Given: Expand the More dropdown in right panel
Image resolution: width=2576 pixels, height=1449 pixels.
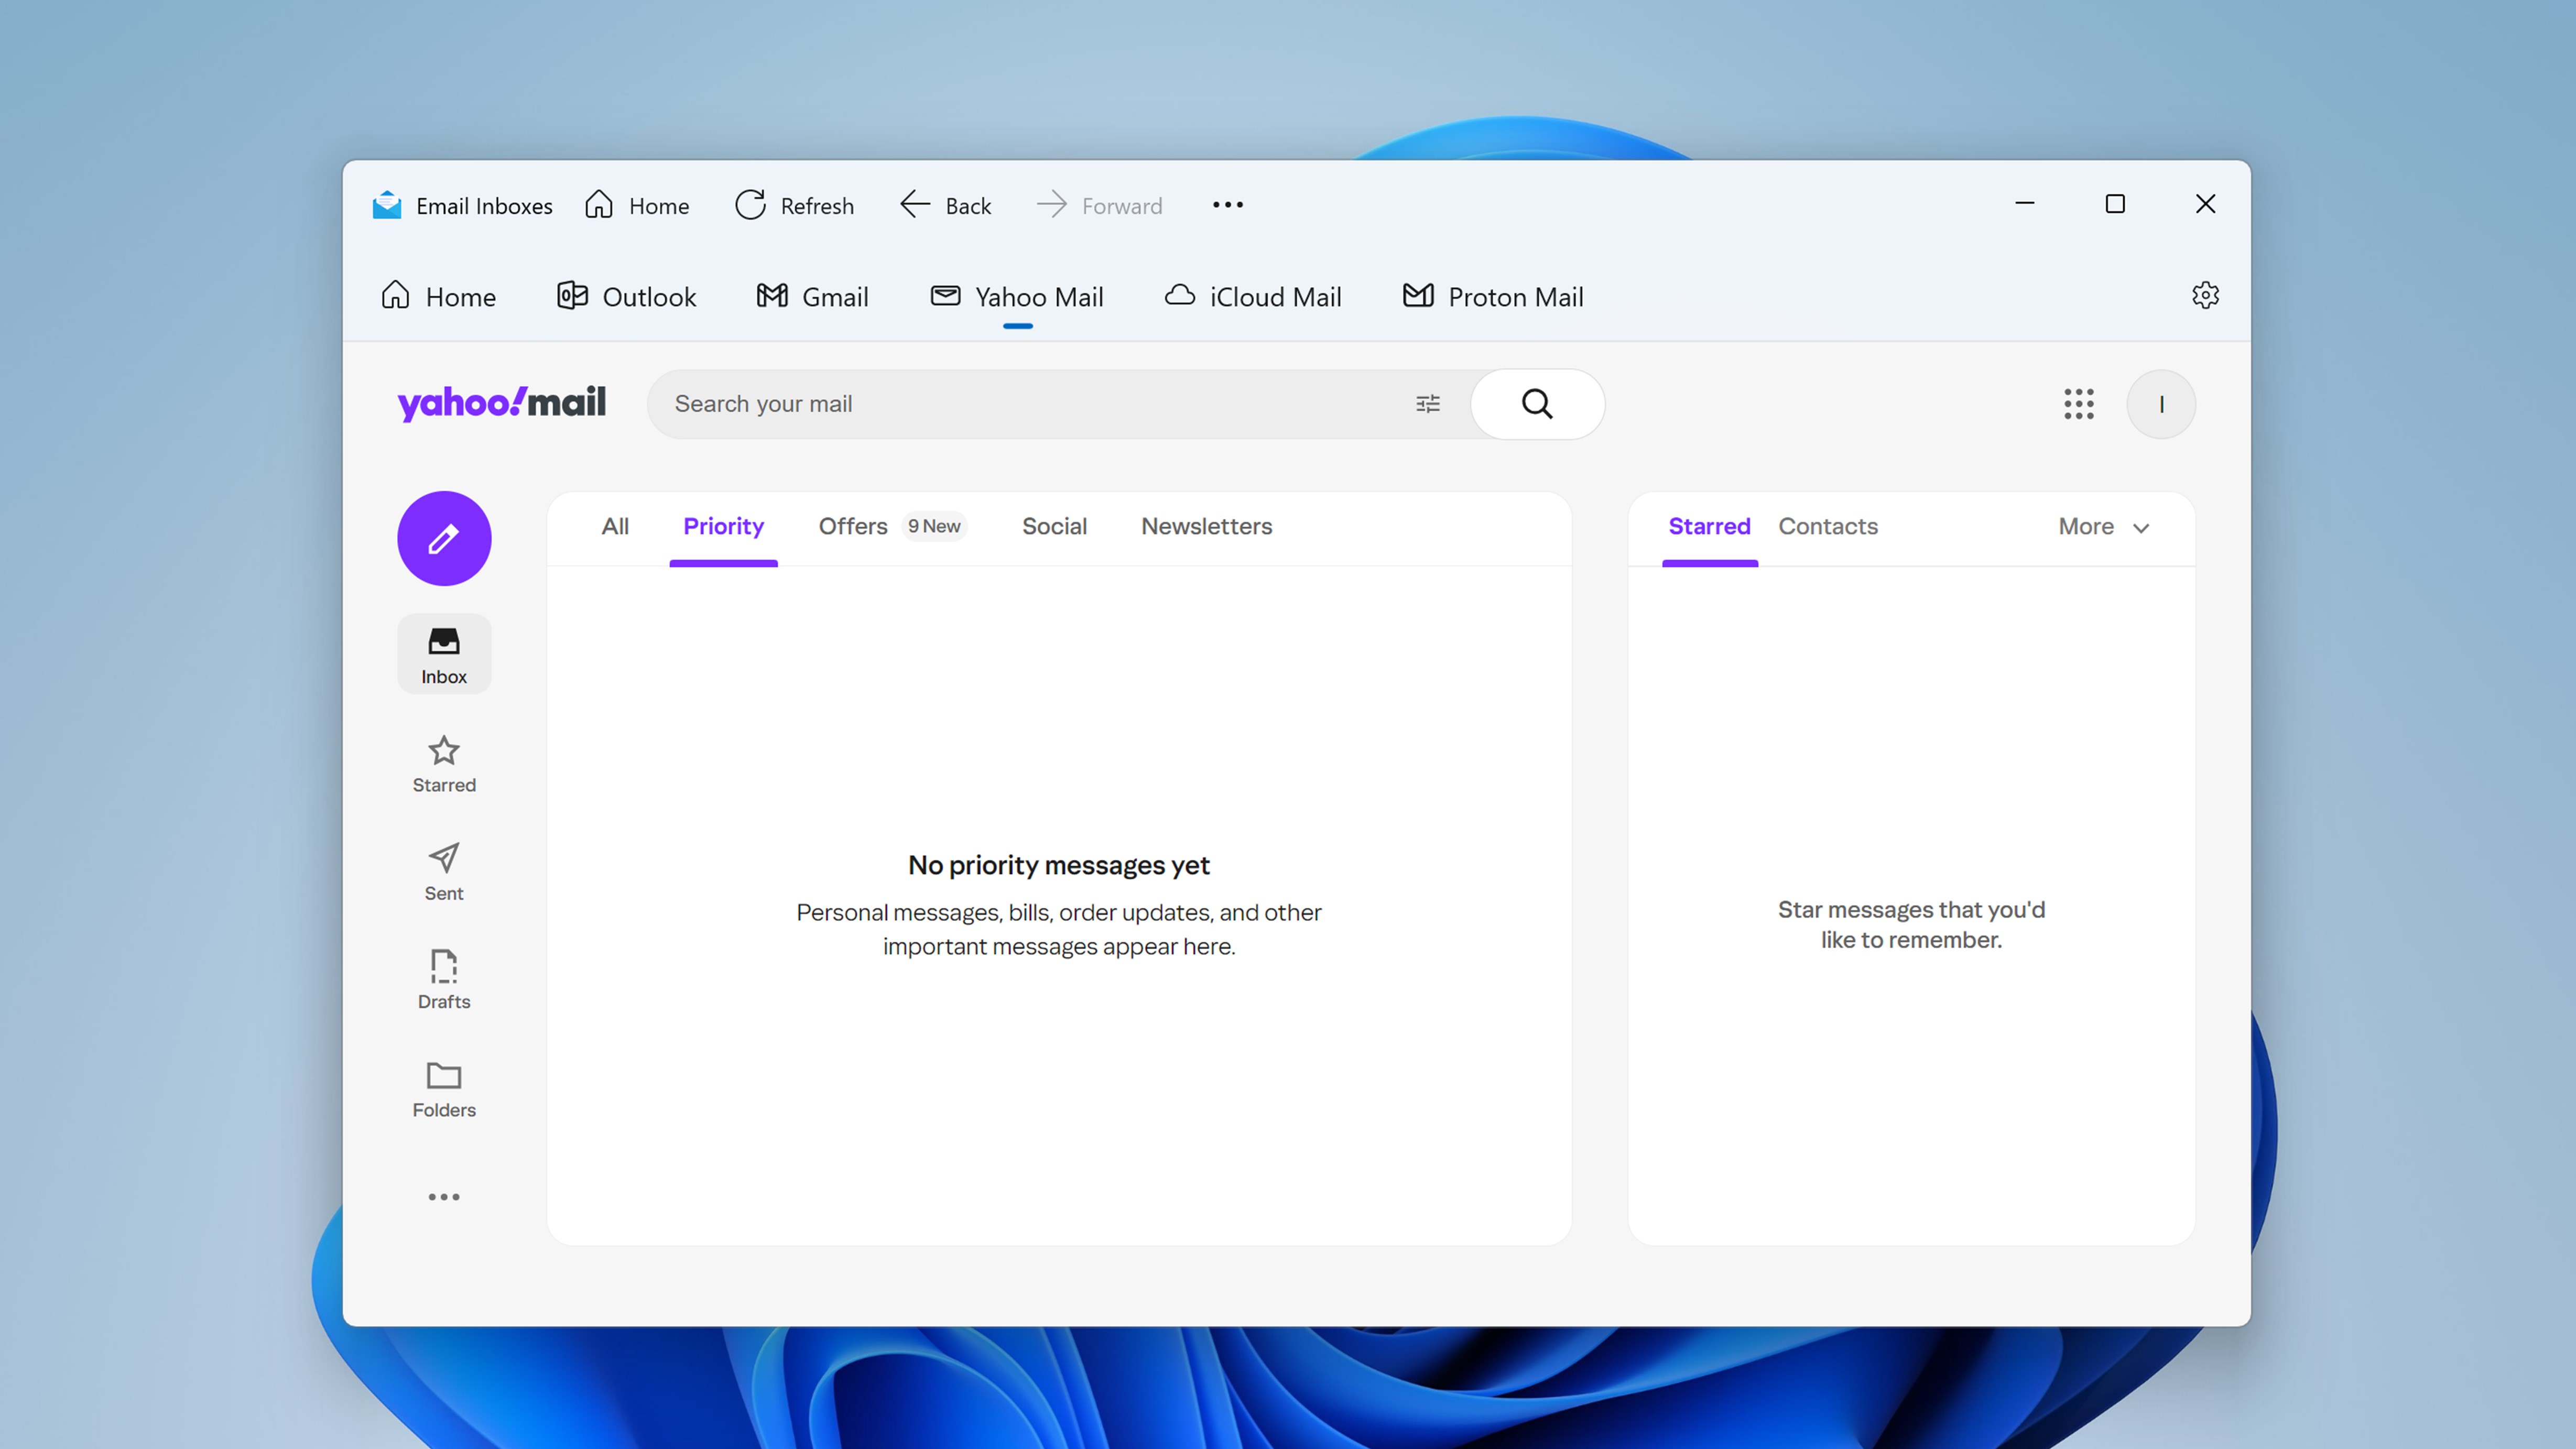Looking at the screenshot, I should pyautogui.click(x=2103, y=527).
